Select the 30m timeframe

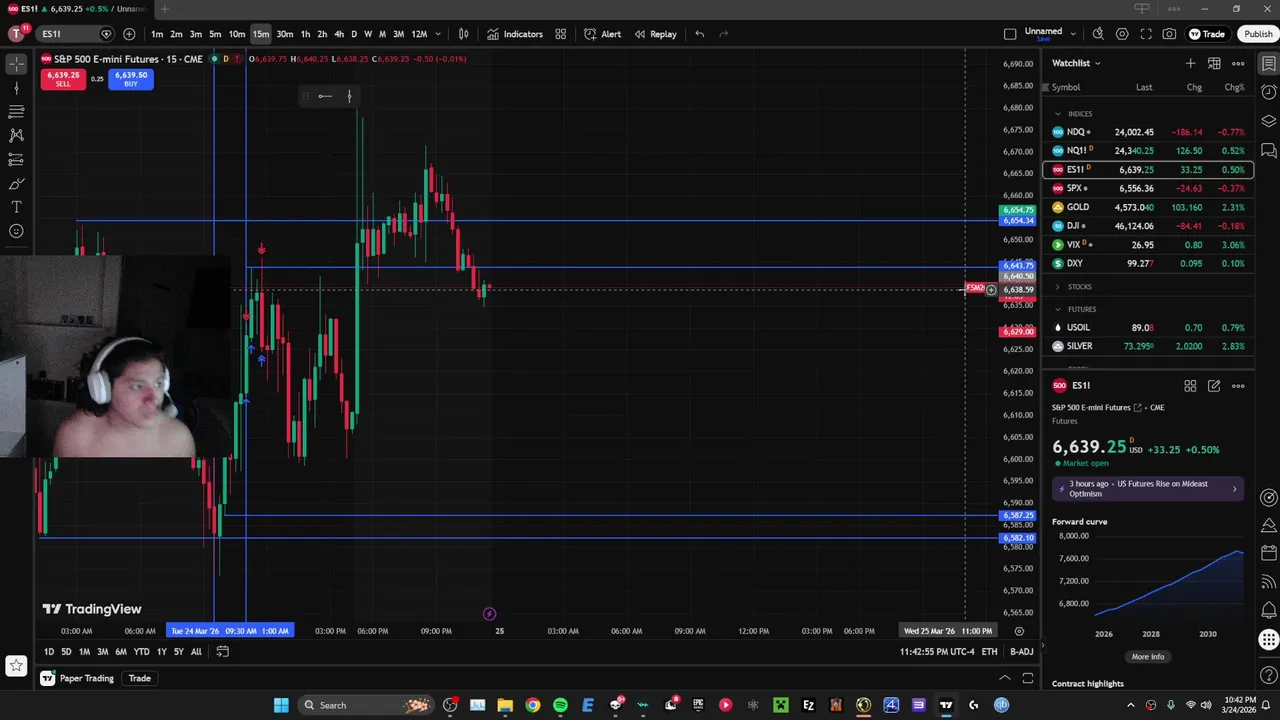click(x=285, y=34)
